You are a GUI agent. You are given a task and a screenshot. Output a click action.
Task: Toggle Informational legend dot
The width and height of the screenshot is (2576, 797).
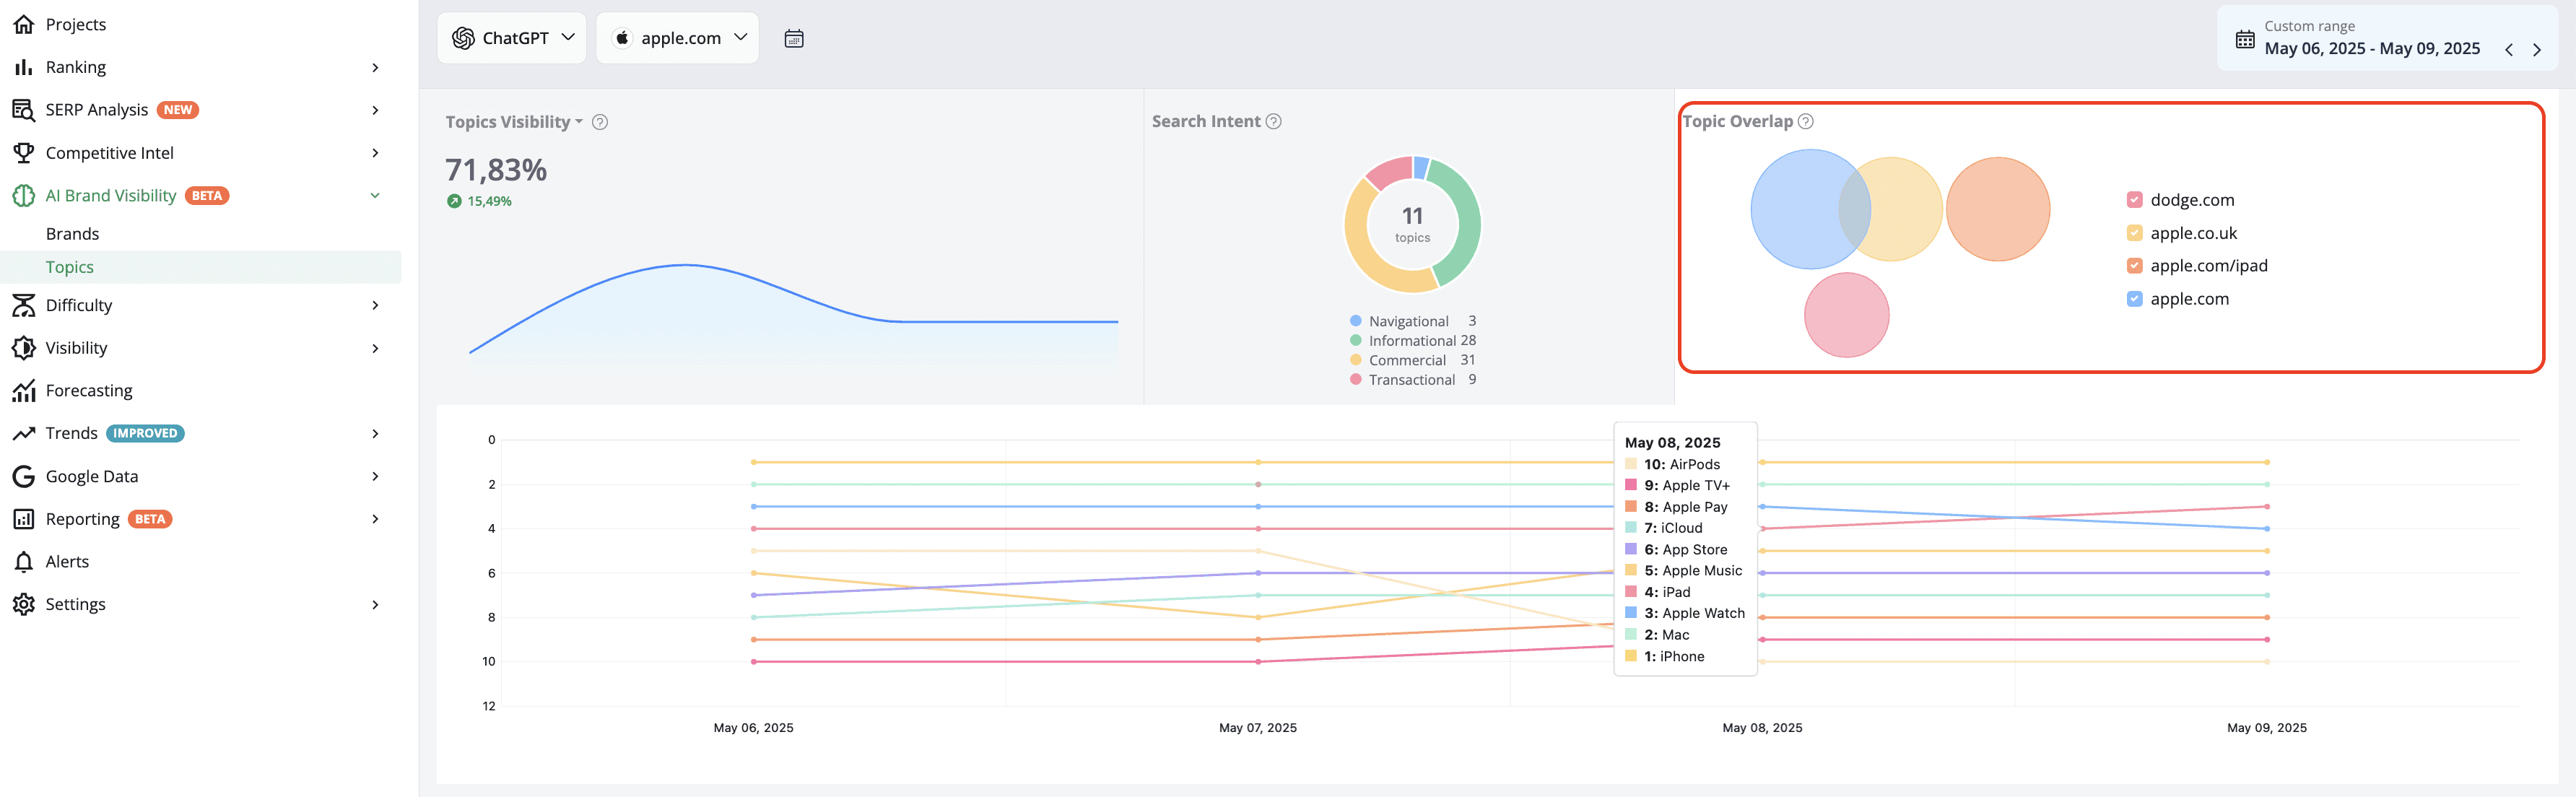pos(1356,340)
